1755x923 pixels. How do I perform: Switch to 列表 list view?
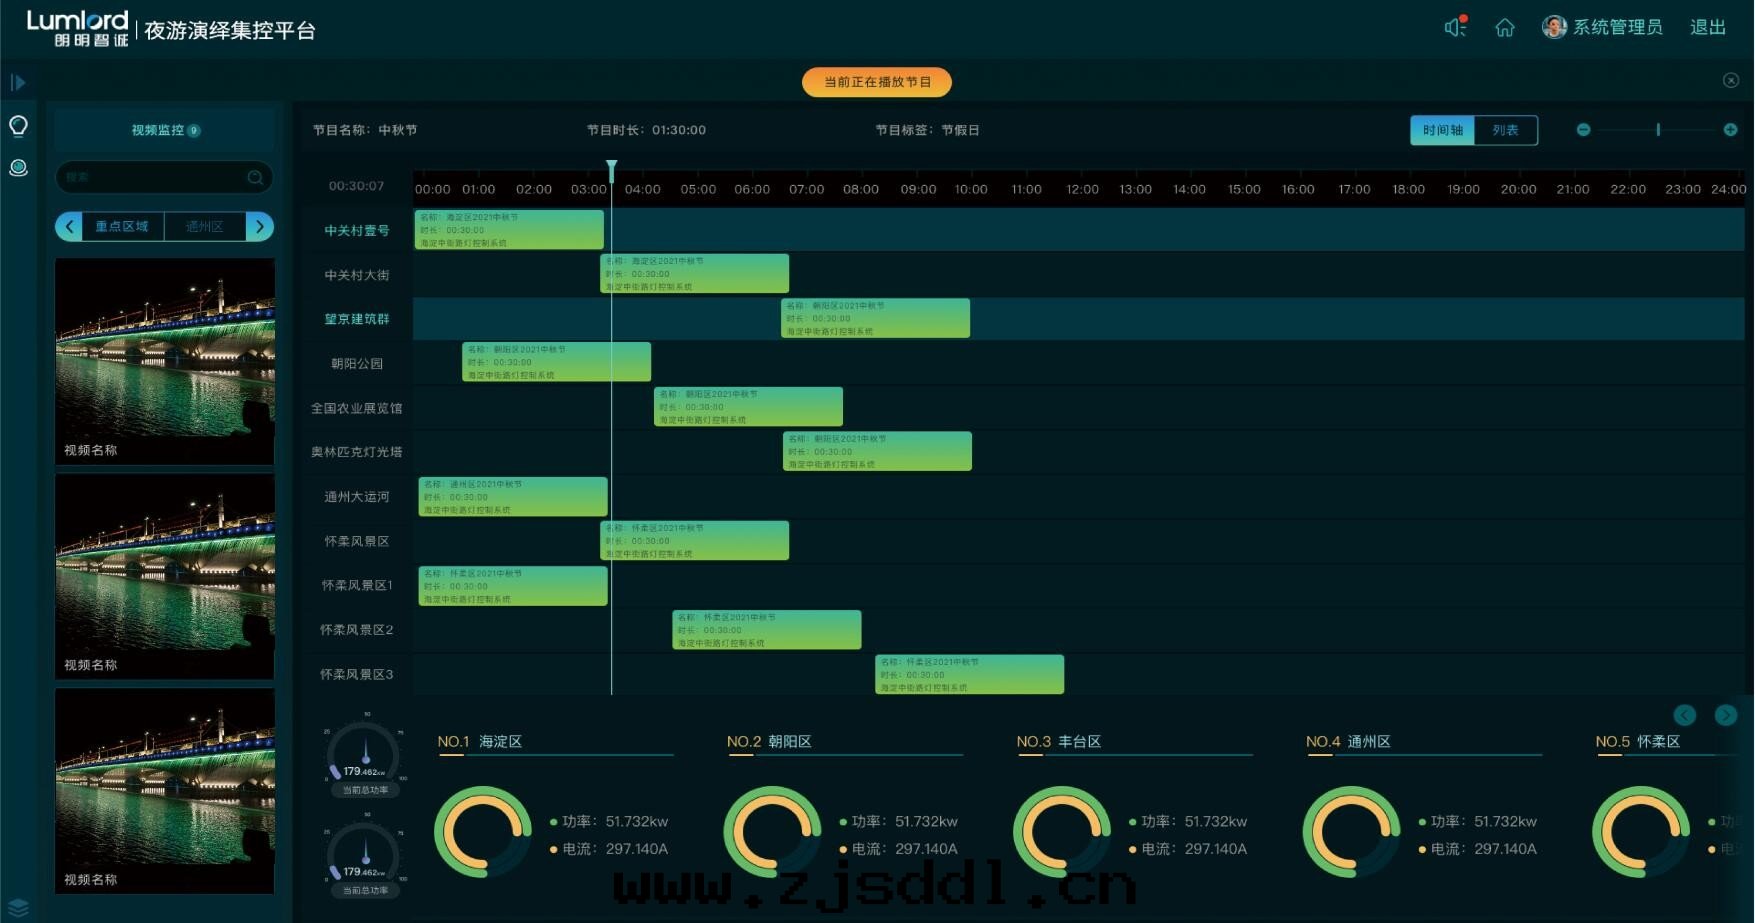click(1505, 130)
